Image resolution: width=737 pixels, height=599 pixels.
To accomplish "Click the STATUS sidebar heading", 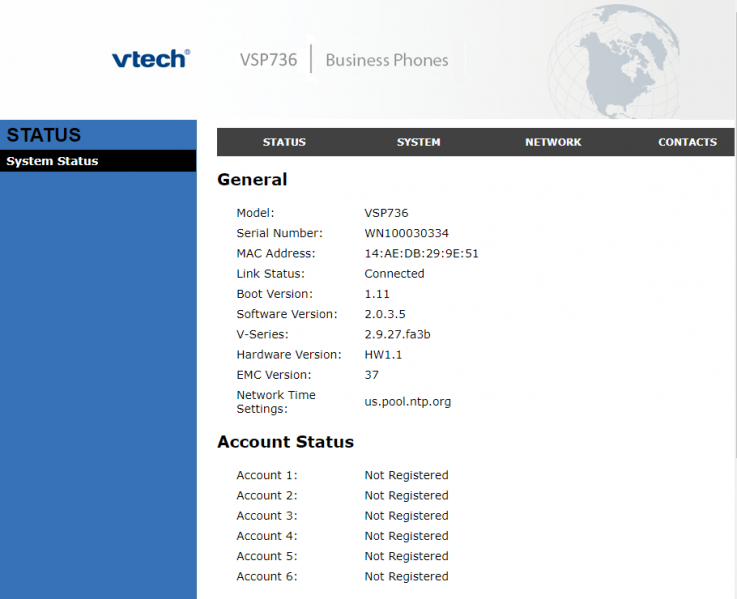I will click(44, 135).
